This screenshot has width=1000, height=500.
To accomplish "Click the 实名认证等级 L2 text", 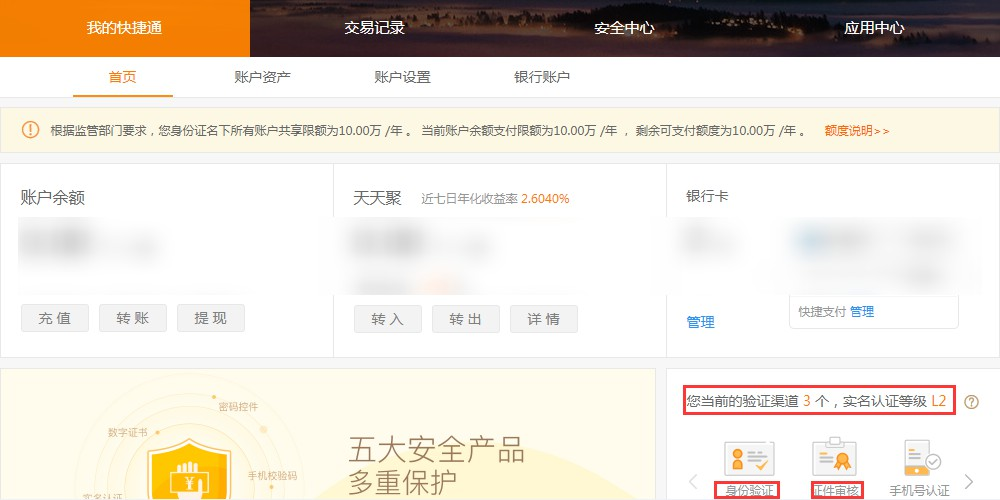I will [895, 401].
